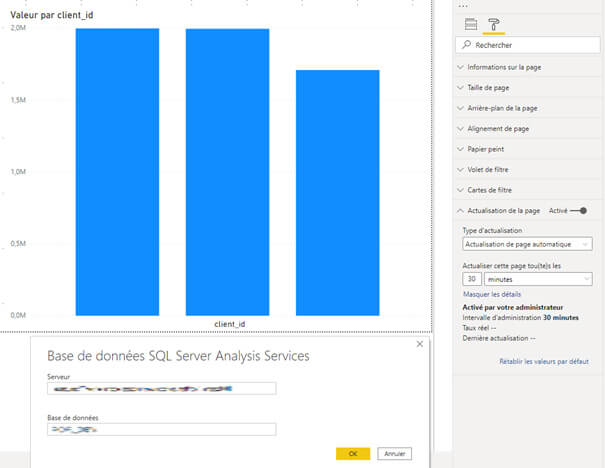The width and height of the screenshot is (605, 468).
Task: Expand Arrière-plan de la page section
Action: [528, 108]
